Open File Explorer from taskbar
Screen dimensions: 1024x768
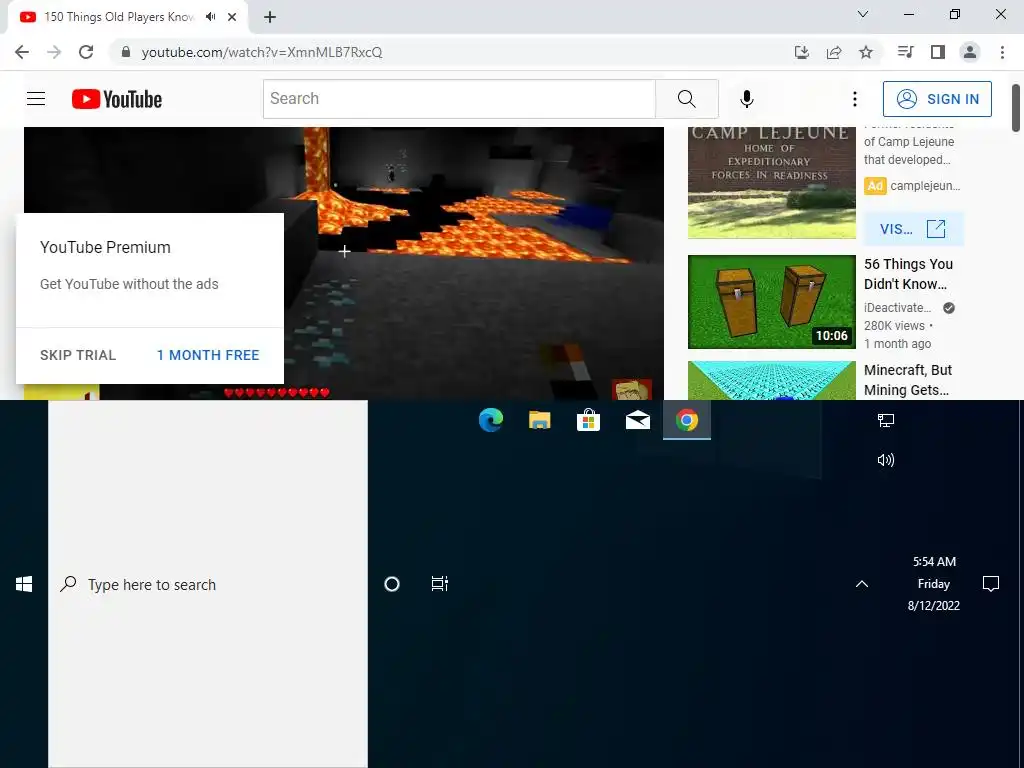pos(539,420)
